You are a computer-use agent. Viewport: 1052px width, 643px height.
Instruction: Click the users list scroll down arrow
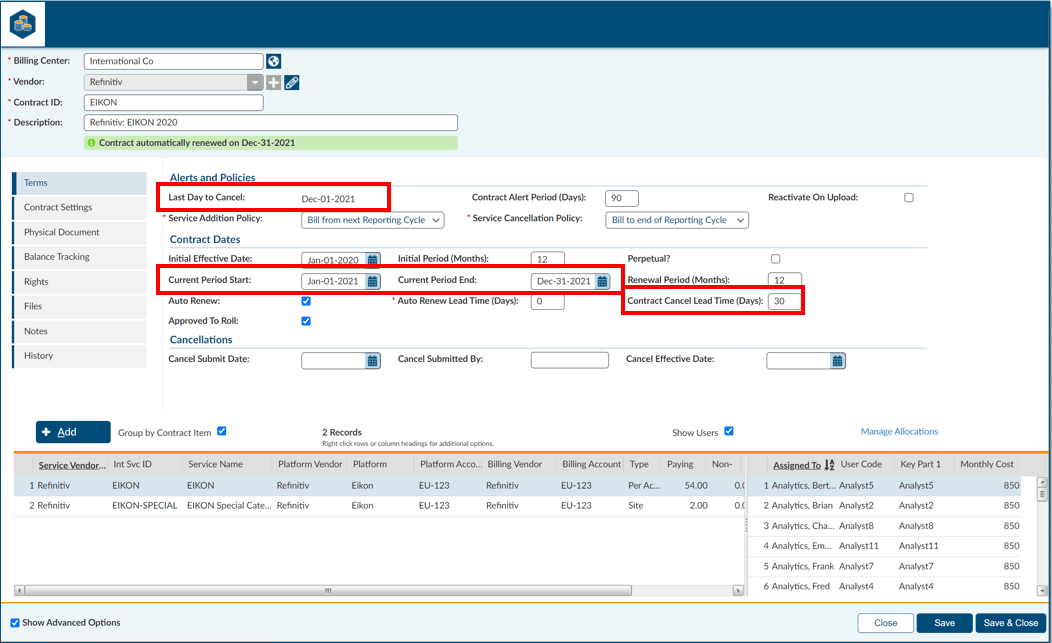tap(1041, 591)
